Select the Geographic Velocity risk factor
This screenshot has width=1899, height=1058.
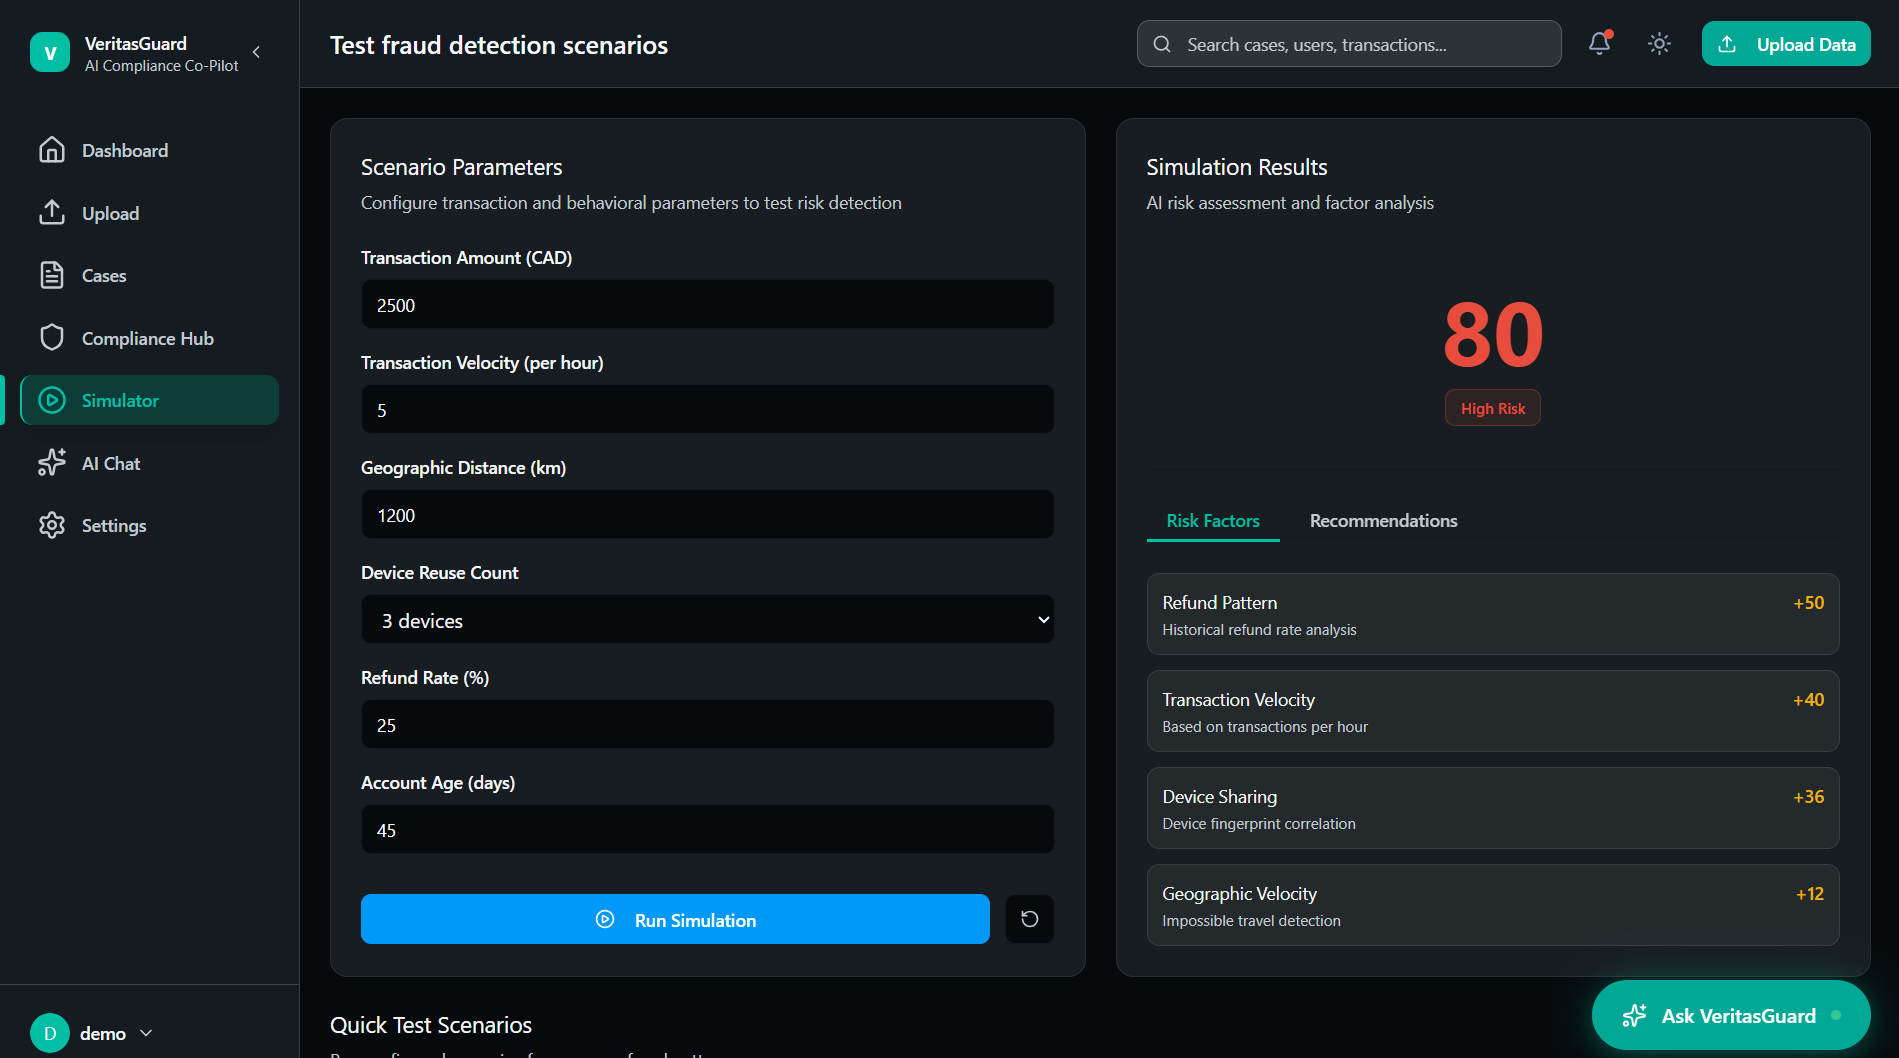(1493, 905)
